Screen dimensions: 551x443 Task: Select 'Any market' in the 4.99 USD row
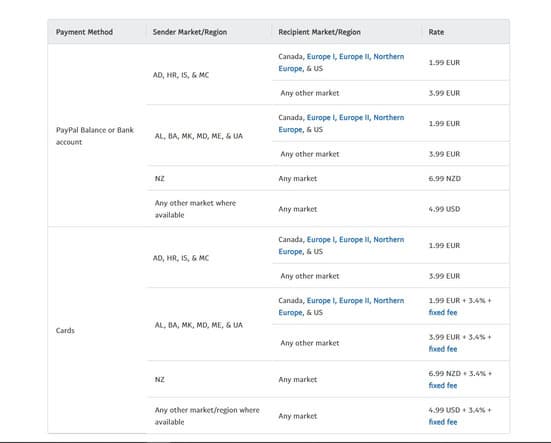tap(298, 209)
